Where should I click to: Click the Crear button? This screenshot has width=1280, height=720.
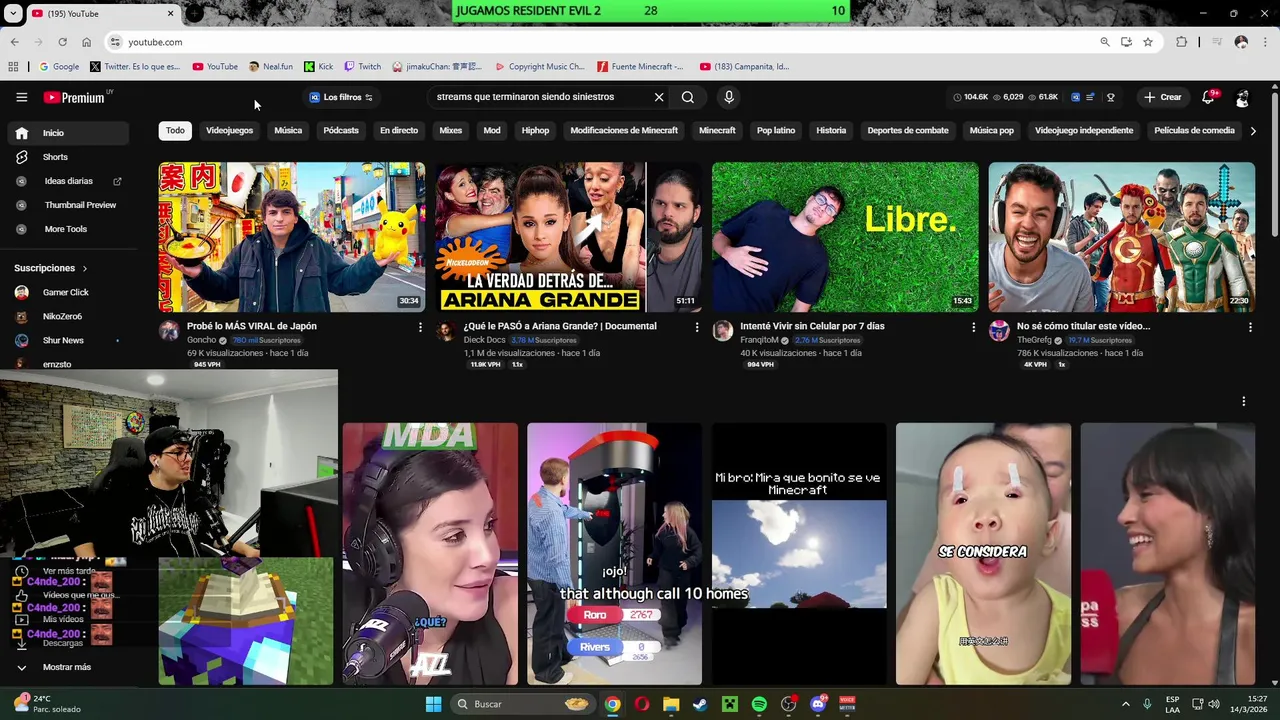[1163, 97]
